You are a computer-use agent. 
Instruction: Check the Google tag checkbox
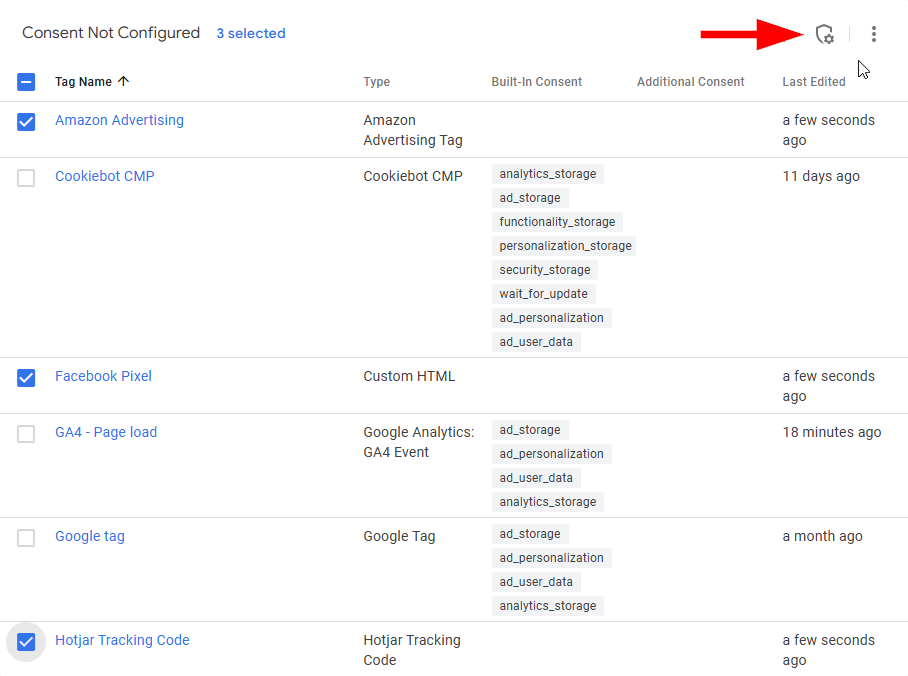[26, 538]
